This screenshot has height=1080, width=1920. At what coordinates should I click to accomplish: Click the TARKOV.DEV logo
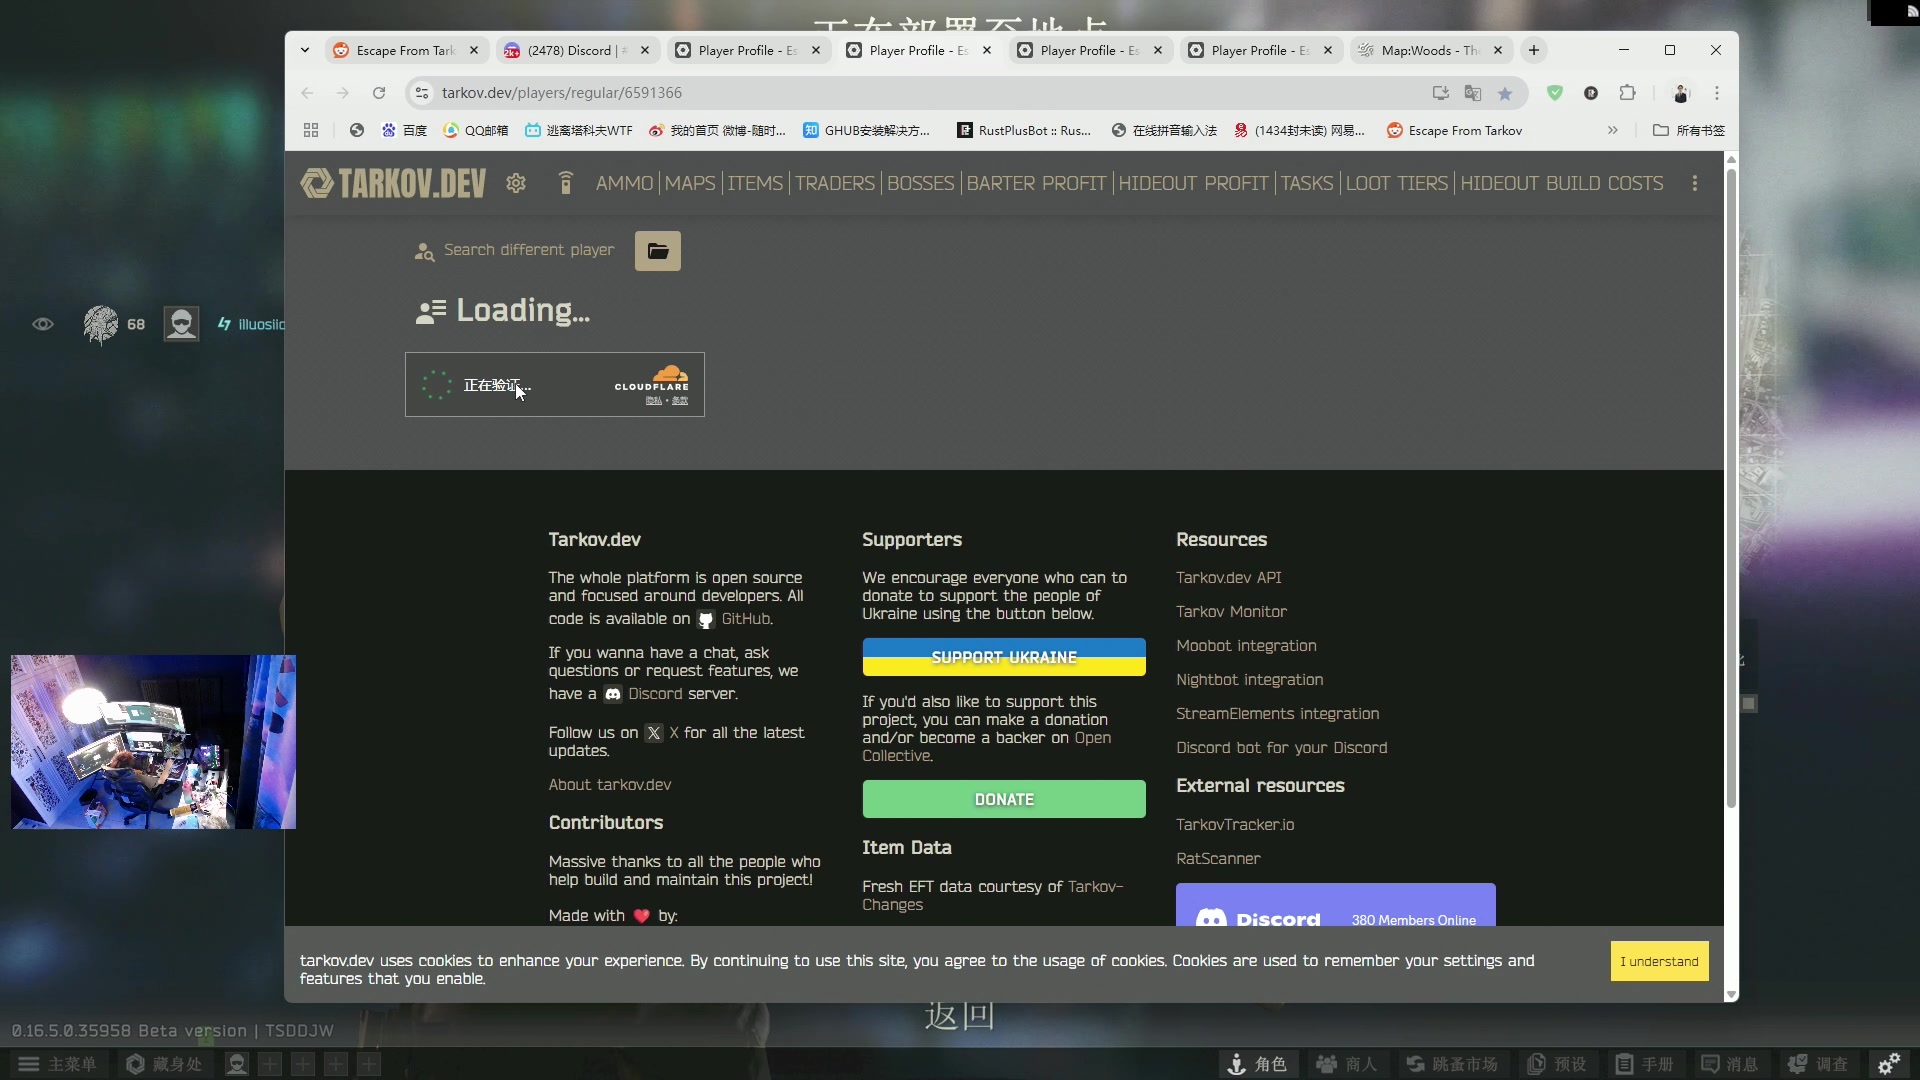[x=393, y=183]
